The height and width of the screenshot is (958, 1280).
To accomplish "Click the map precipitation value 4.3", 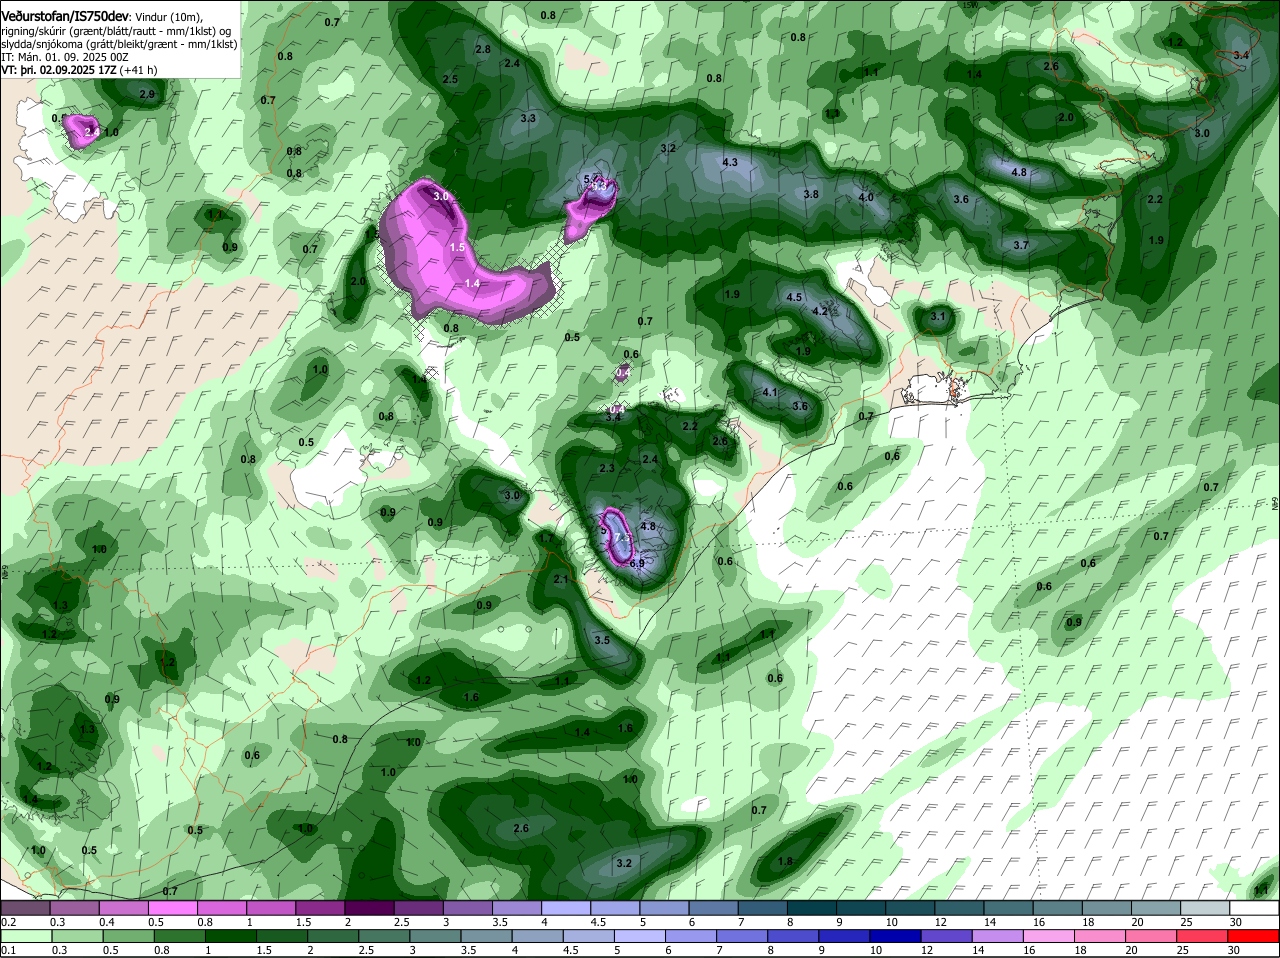I will [730, 162].
